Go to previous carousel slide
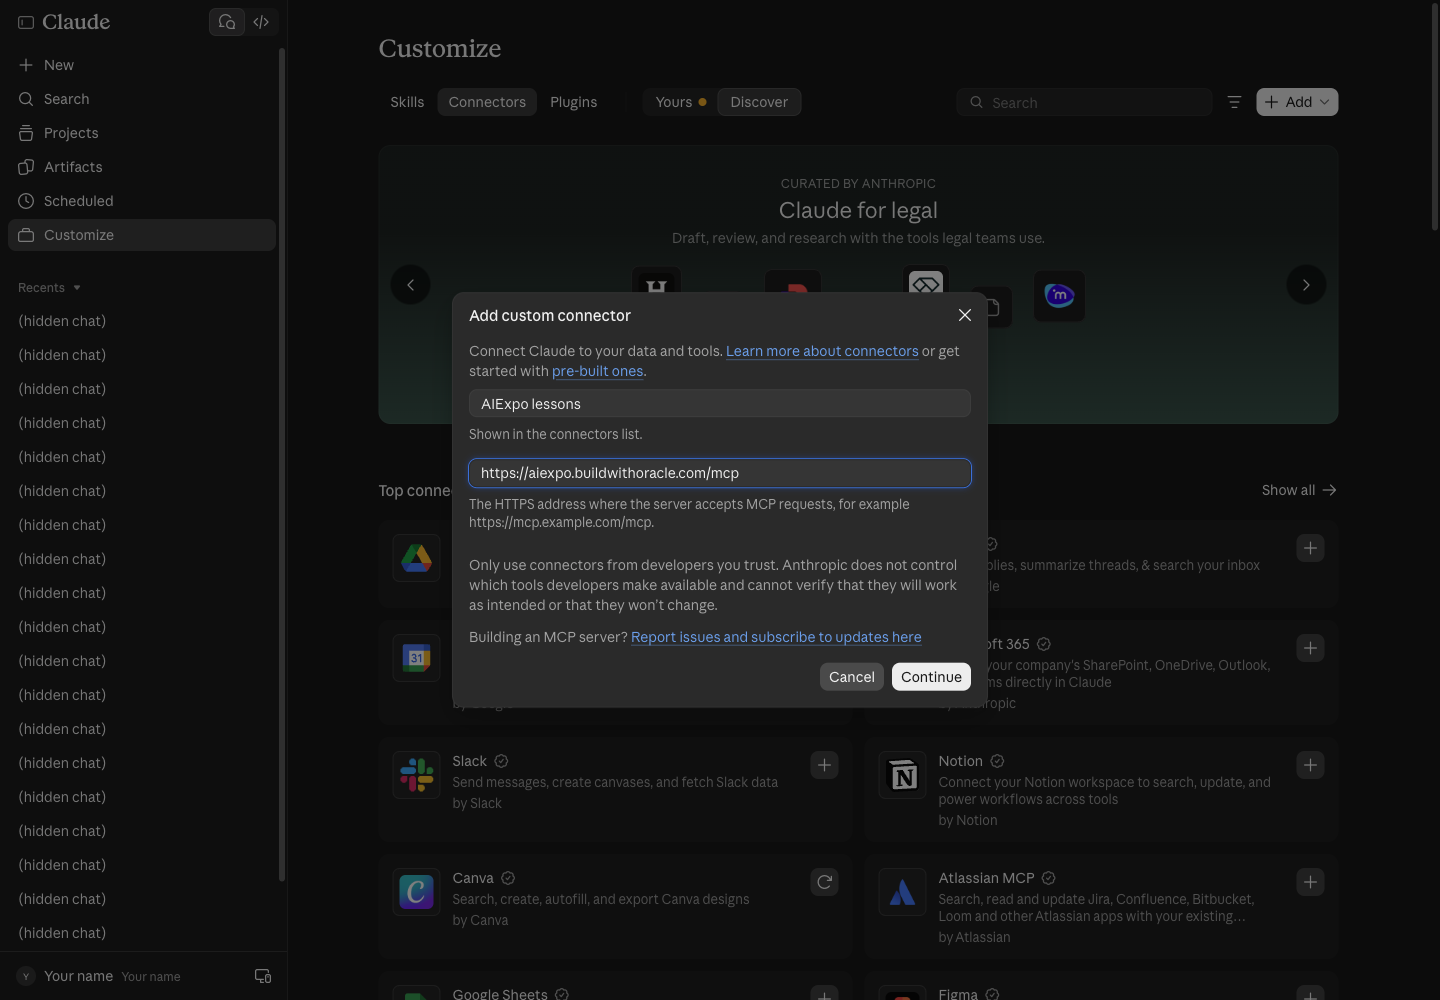This screenshot has height=1000, width=1440. click(410, 285)
